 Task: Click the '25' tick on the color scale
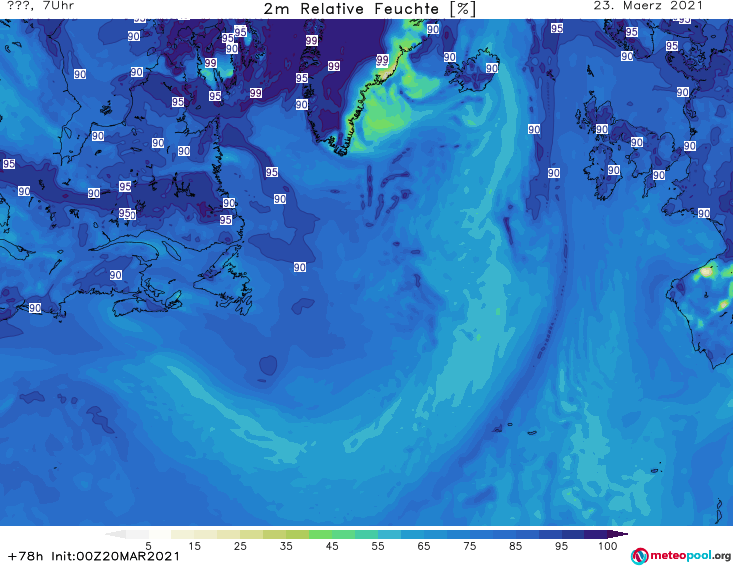tap(240, 546)
